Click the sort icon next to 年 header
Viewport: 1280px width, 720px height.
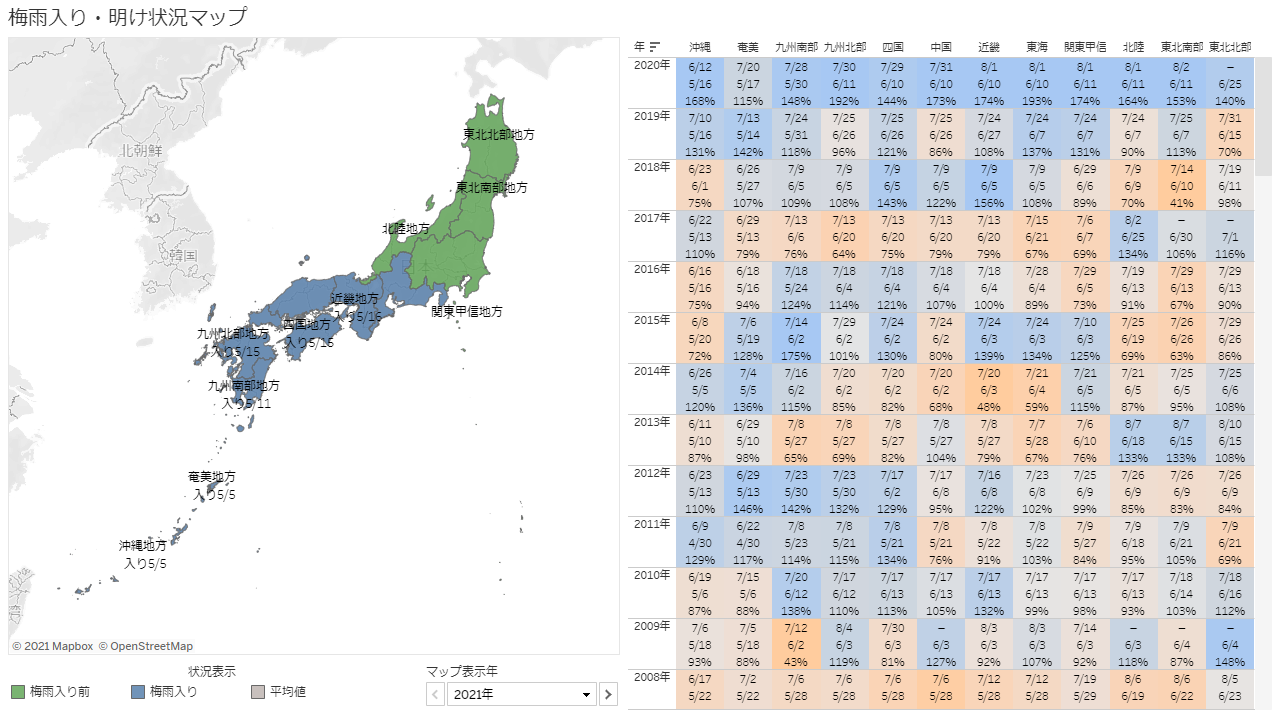point(655,46)
